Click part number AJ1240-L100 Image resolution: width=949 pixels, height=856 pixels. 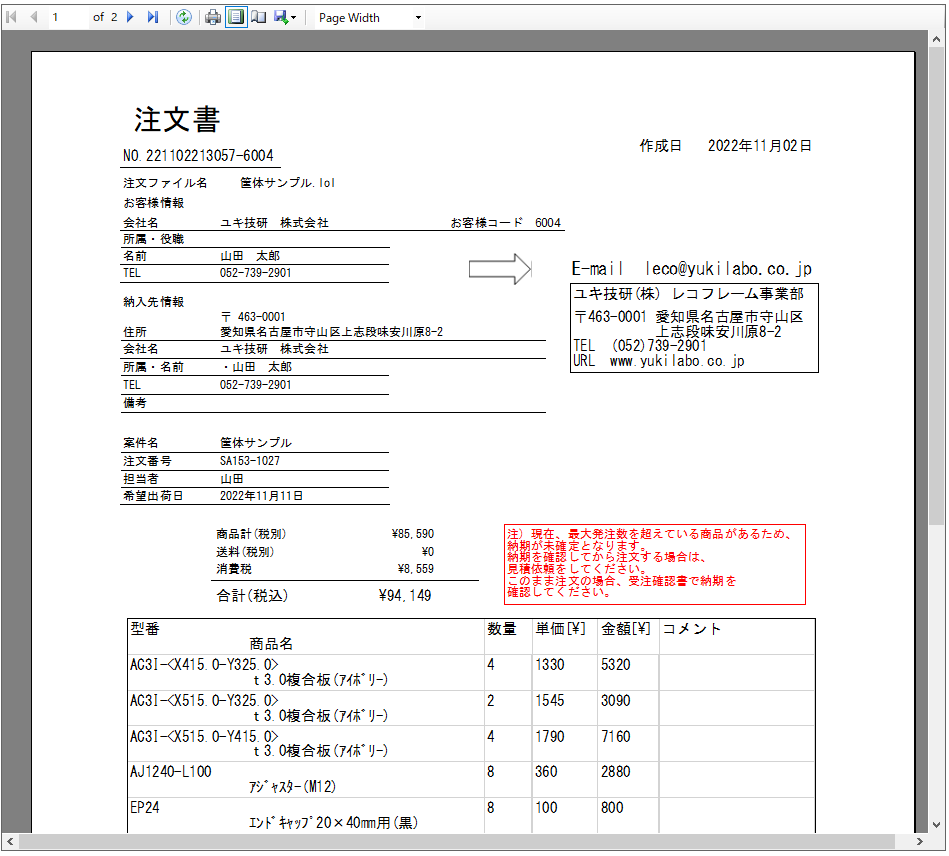(x=171, y=772)
